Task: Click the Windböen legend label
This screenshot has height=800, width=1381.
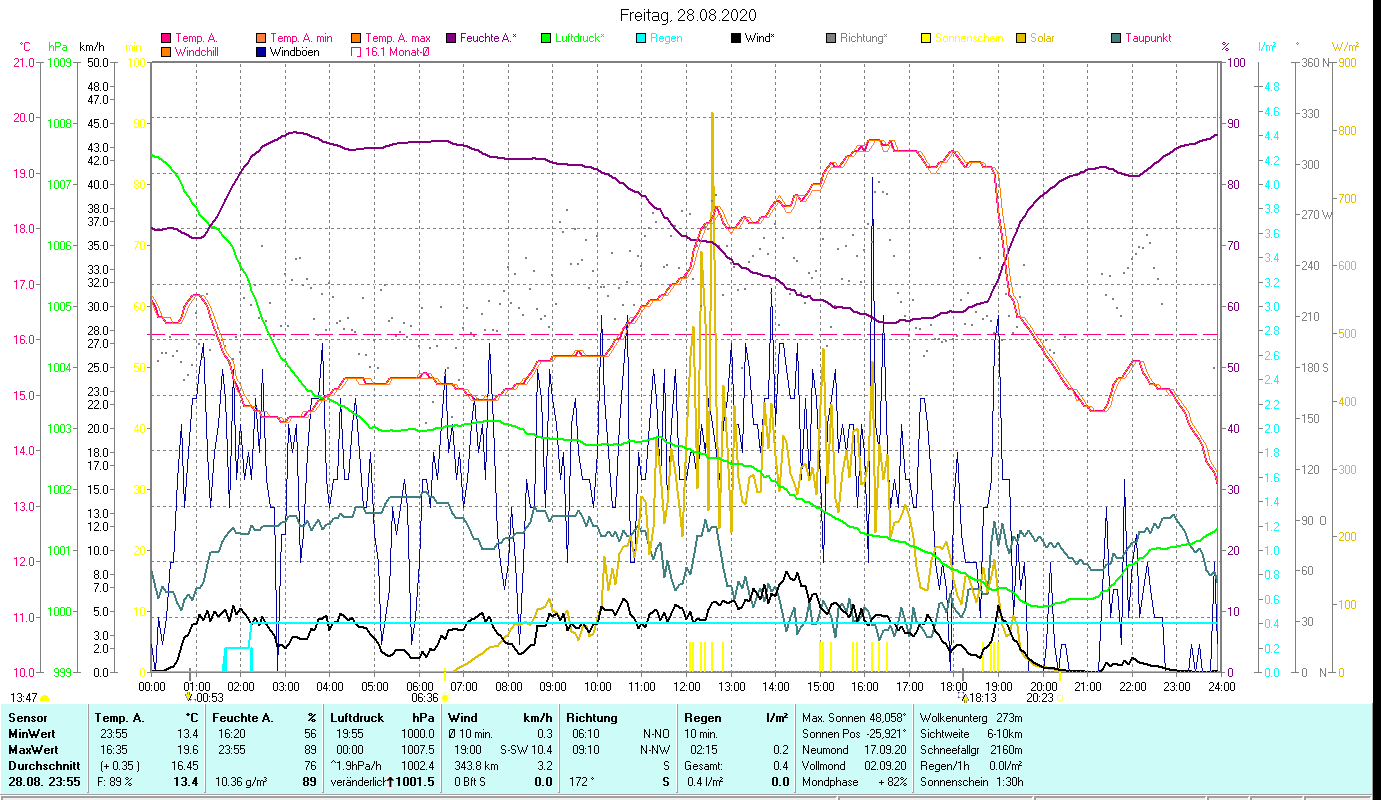Action: point(295,52)
